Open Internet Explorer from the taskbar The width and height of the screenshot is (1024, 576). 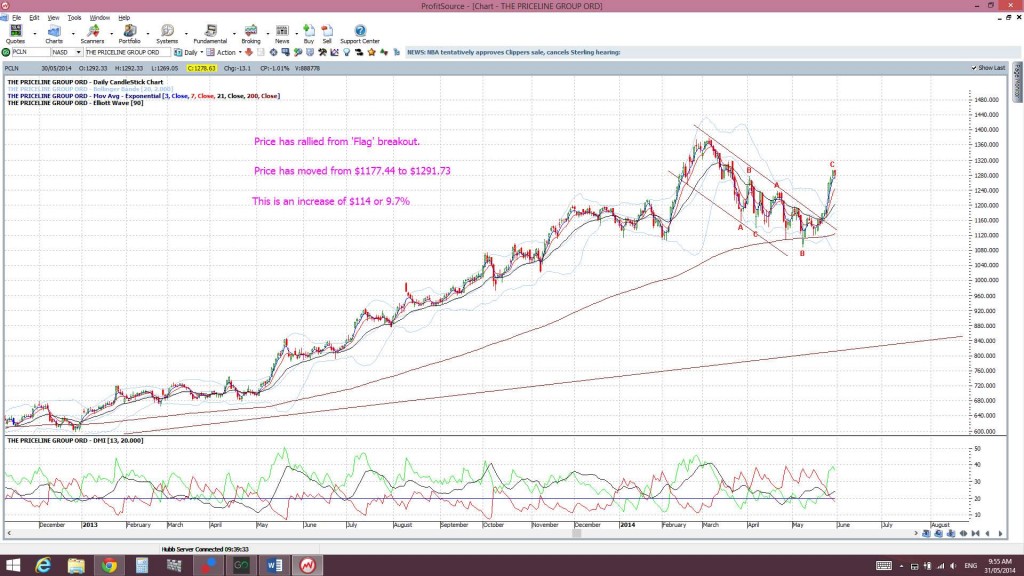click(43, 566)
